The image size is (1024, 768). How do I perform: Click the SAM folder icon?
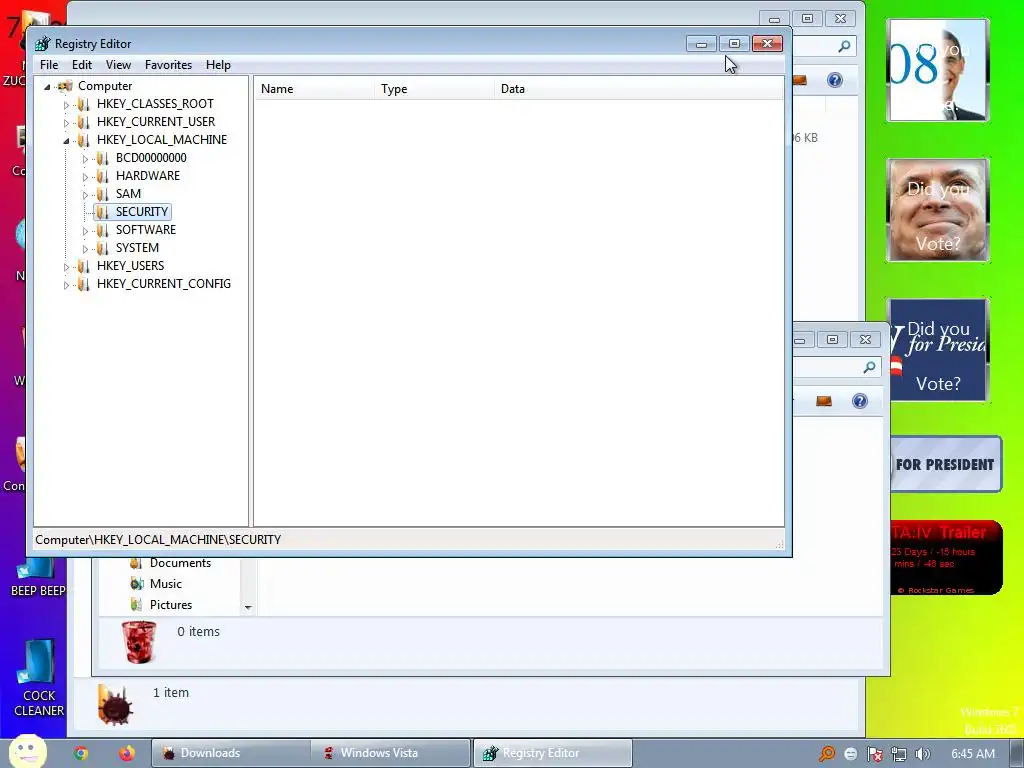pos(102,194)
